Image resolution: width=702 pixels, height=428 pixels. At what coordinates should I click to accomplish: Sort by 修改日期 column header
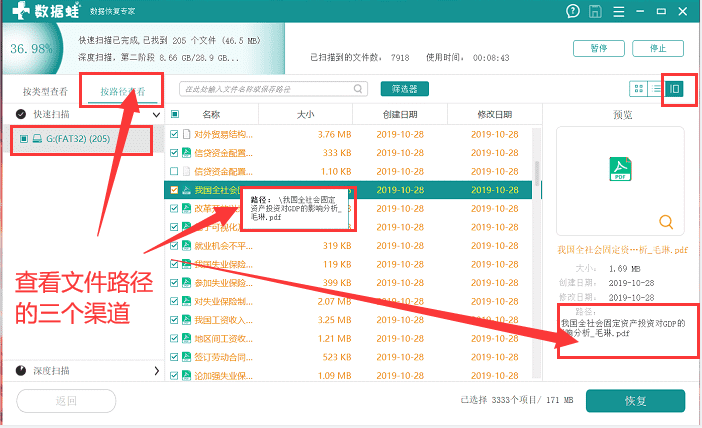494,115
